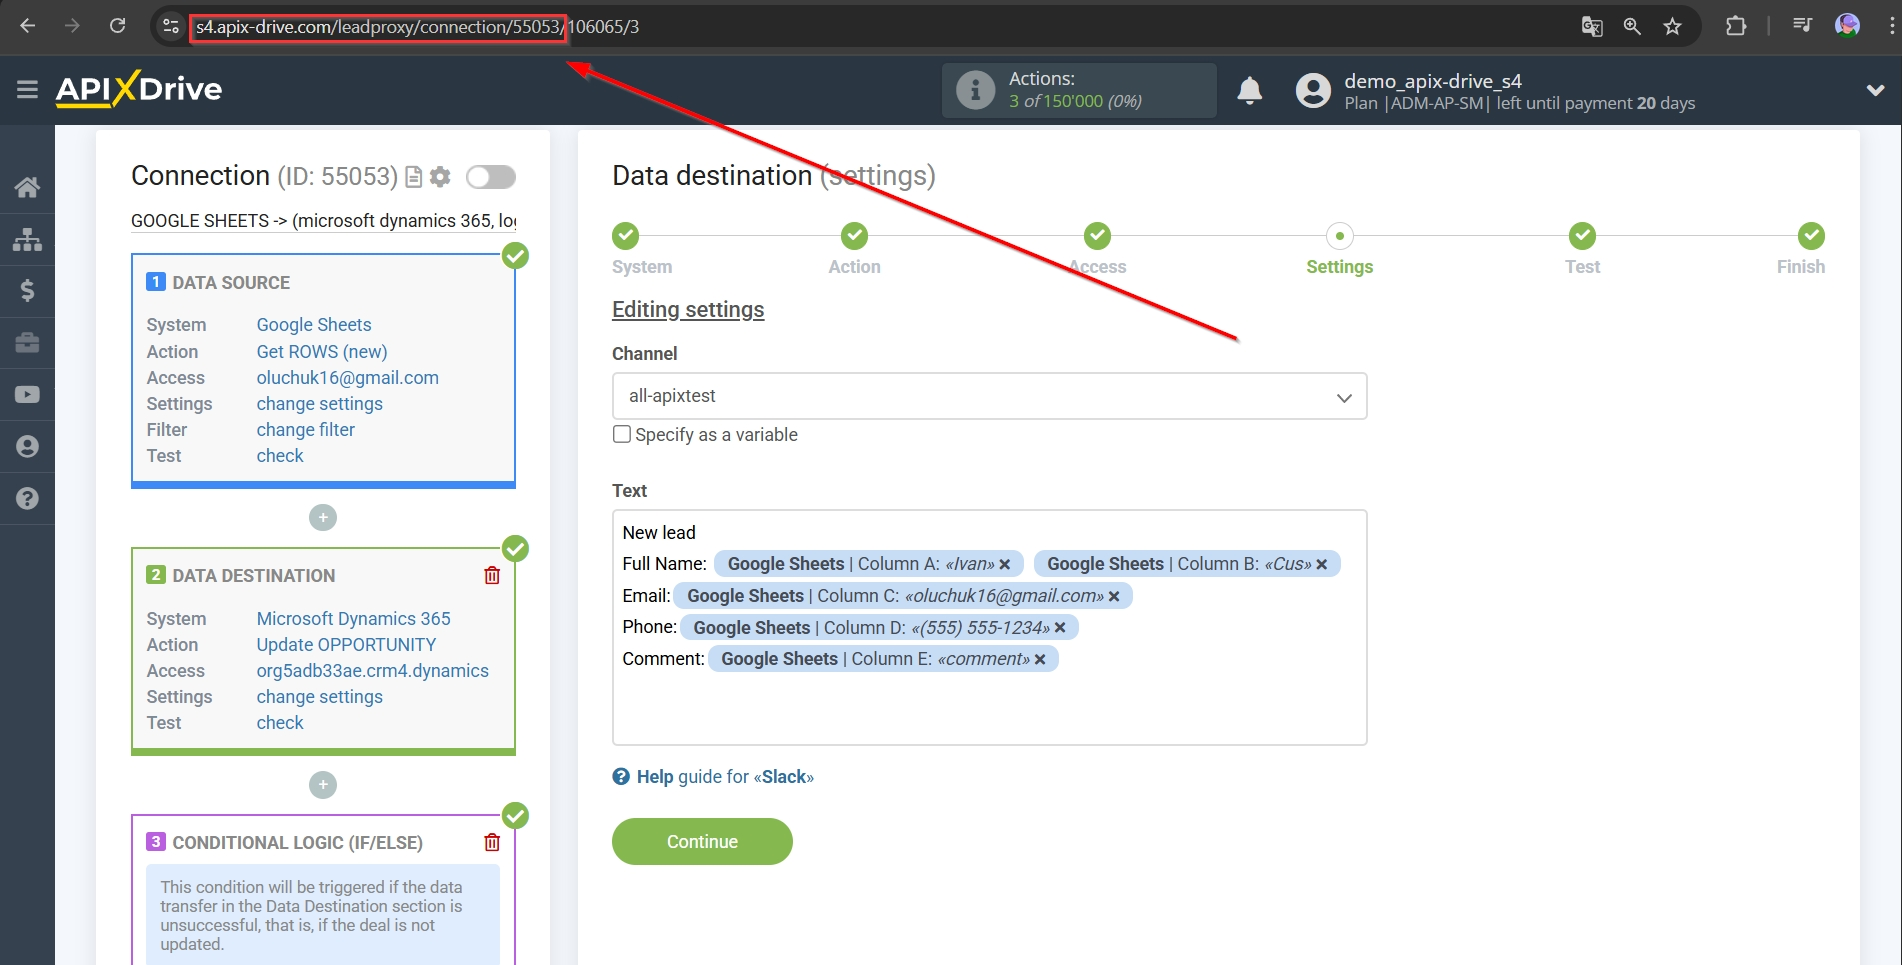This screenshot has width=1902, height=965.
Task: Go to the Access step
Action: [1097, 237]
